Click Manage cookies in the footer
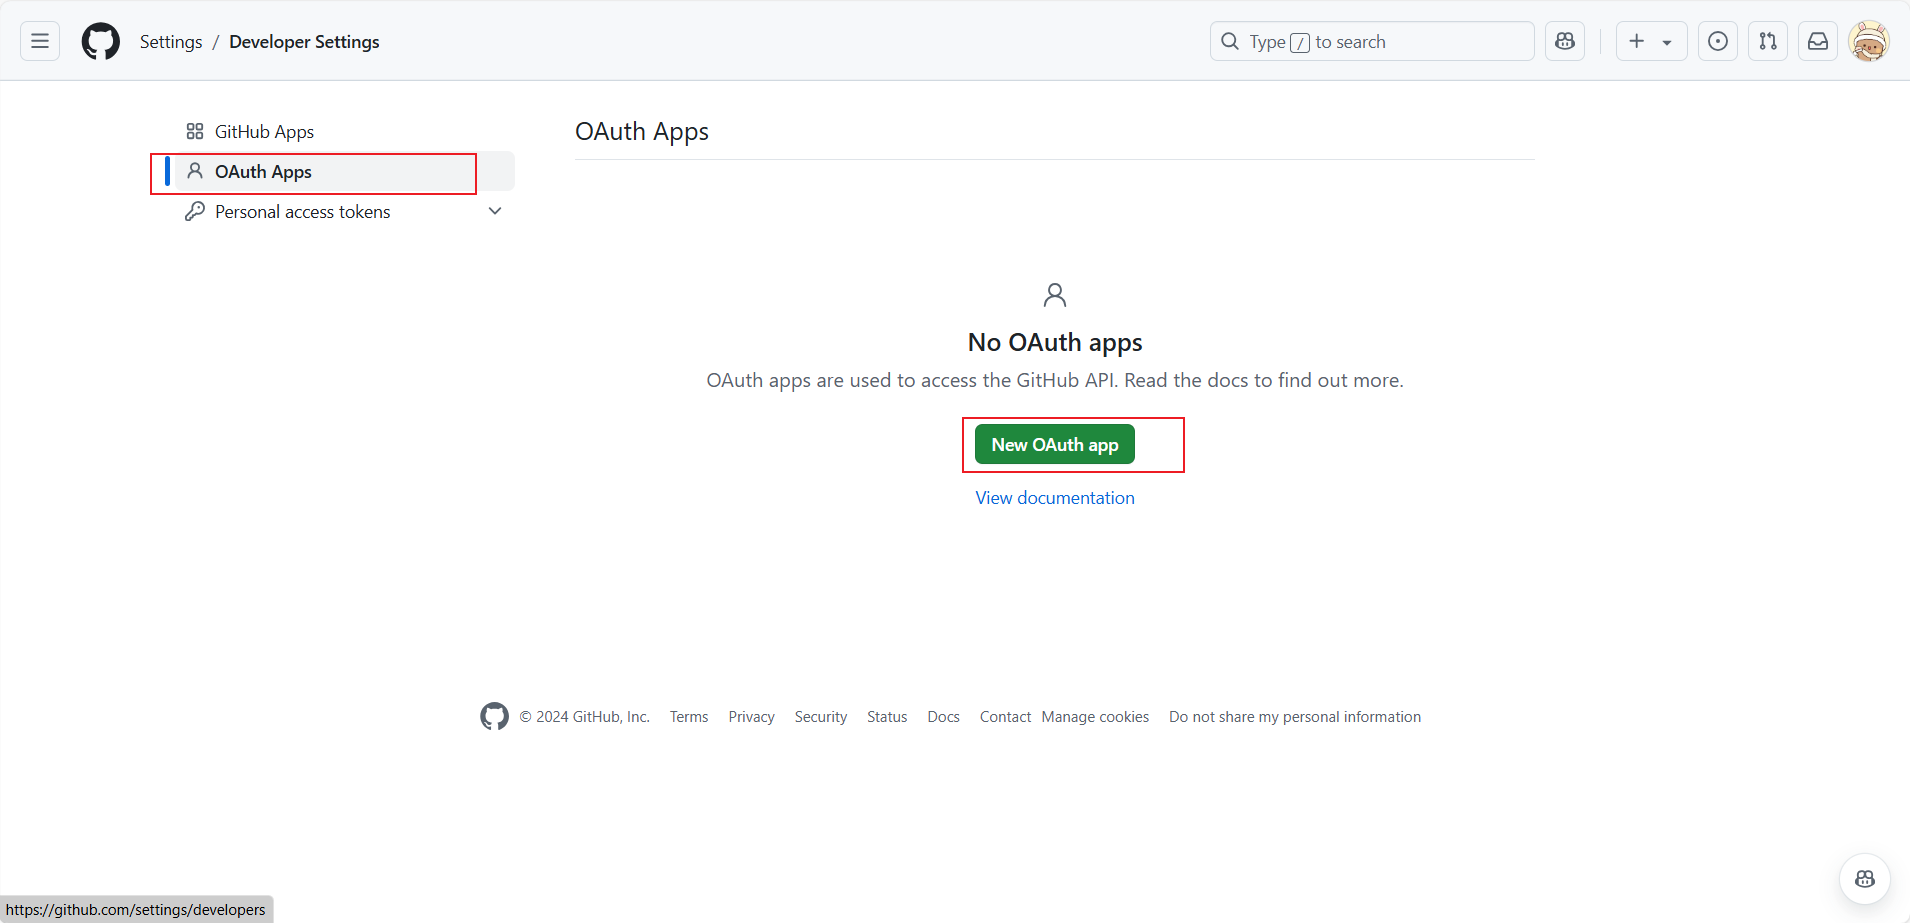Image resolution: width=1910 pixels, height=923 pixels. pos(1095,717)
